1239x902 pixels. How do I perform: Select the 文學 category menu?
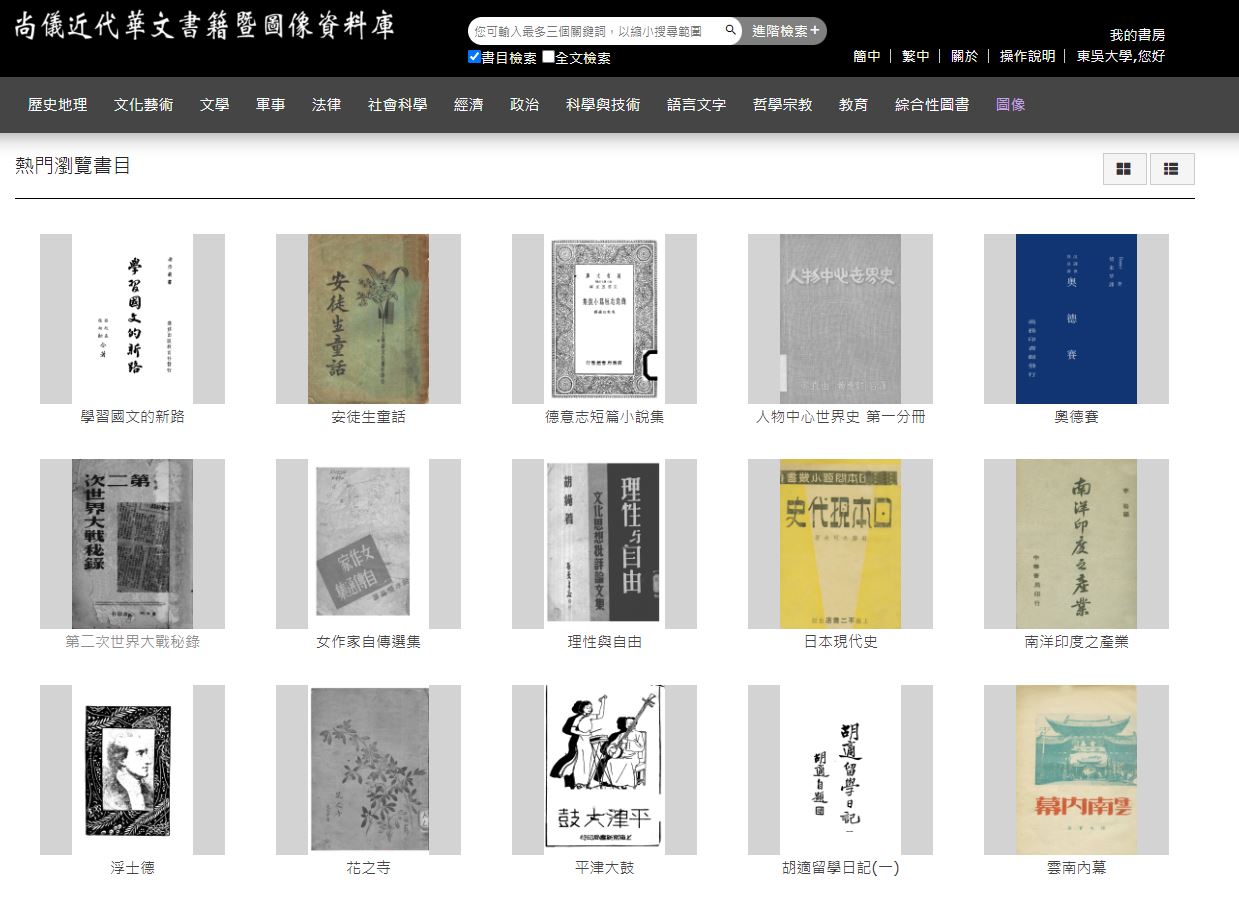(214, 105)
